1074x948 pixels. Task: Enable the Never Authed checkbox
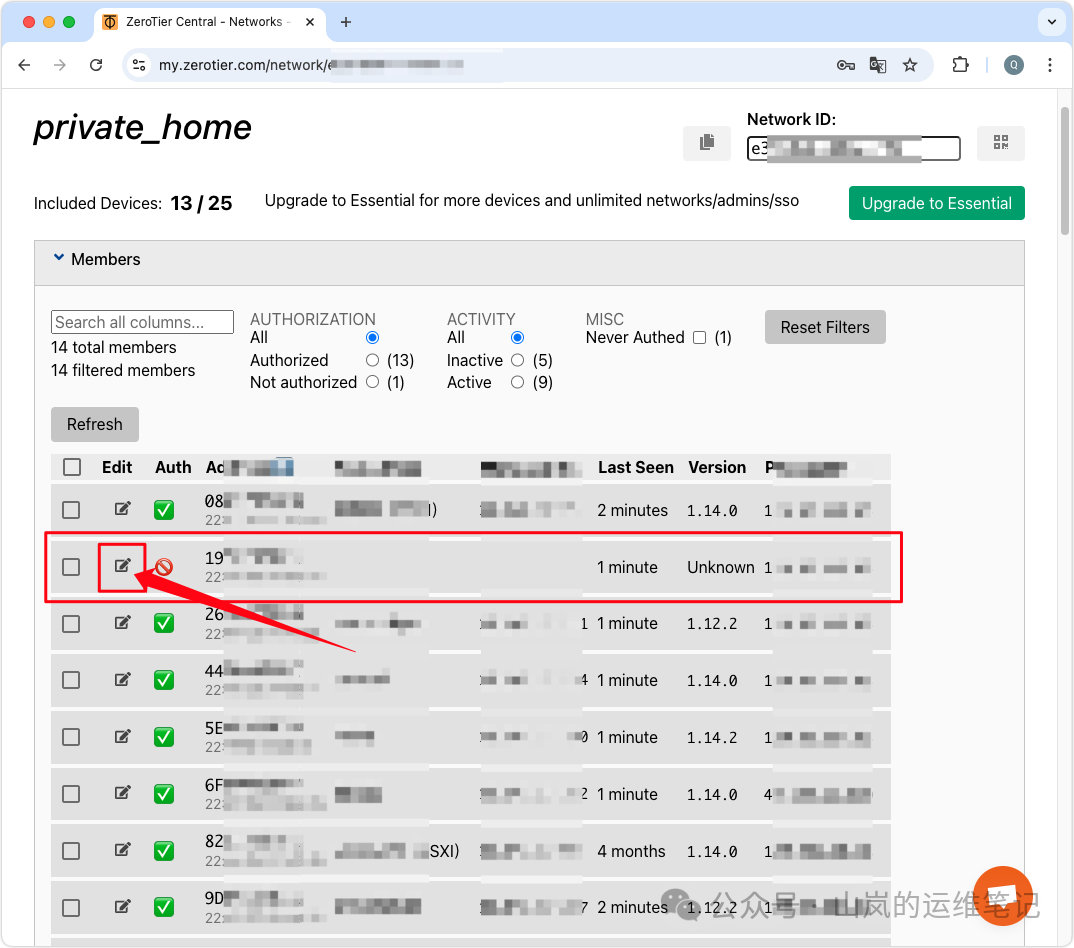(x=699, y=338)
